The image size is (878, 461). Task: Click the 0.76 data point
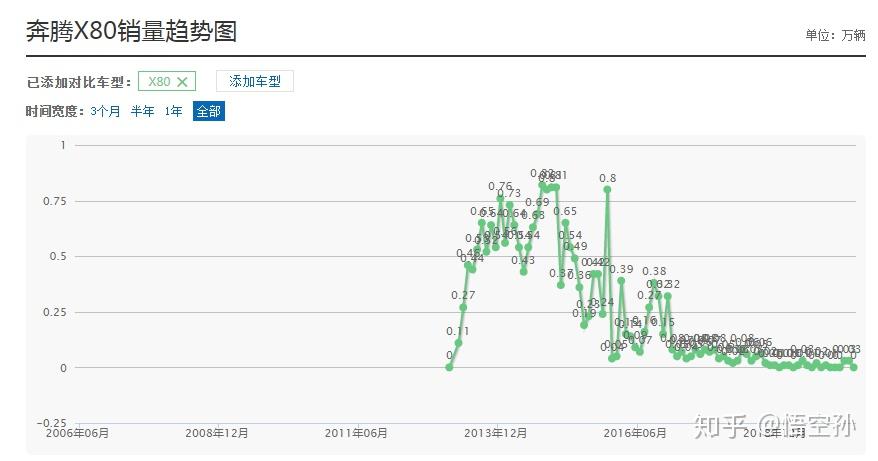click(x=500, y=198)
